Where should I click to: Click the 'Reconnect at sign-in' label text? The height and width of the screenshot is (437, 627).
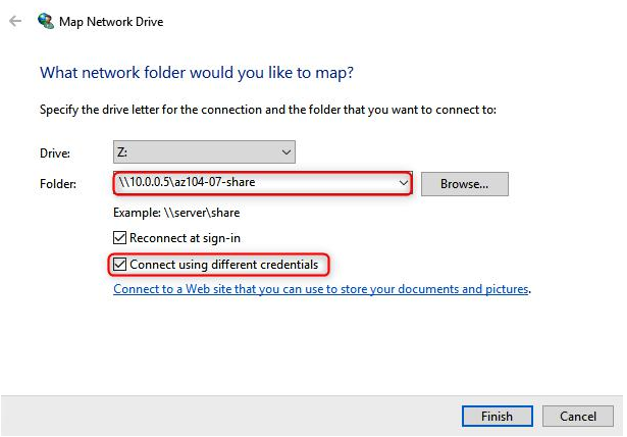coord(185,238)
